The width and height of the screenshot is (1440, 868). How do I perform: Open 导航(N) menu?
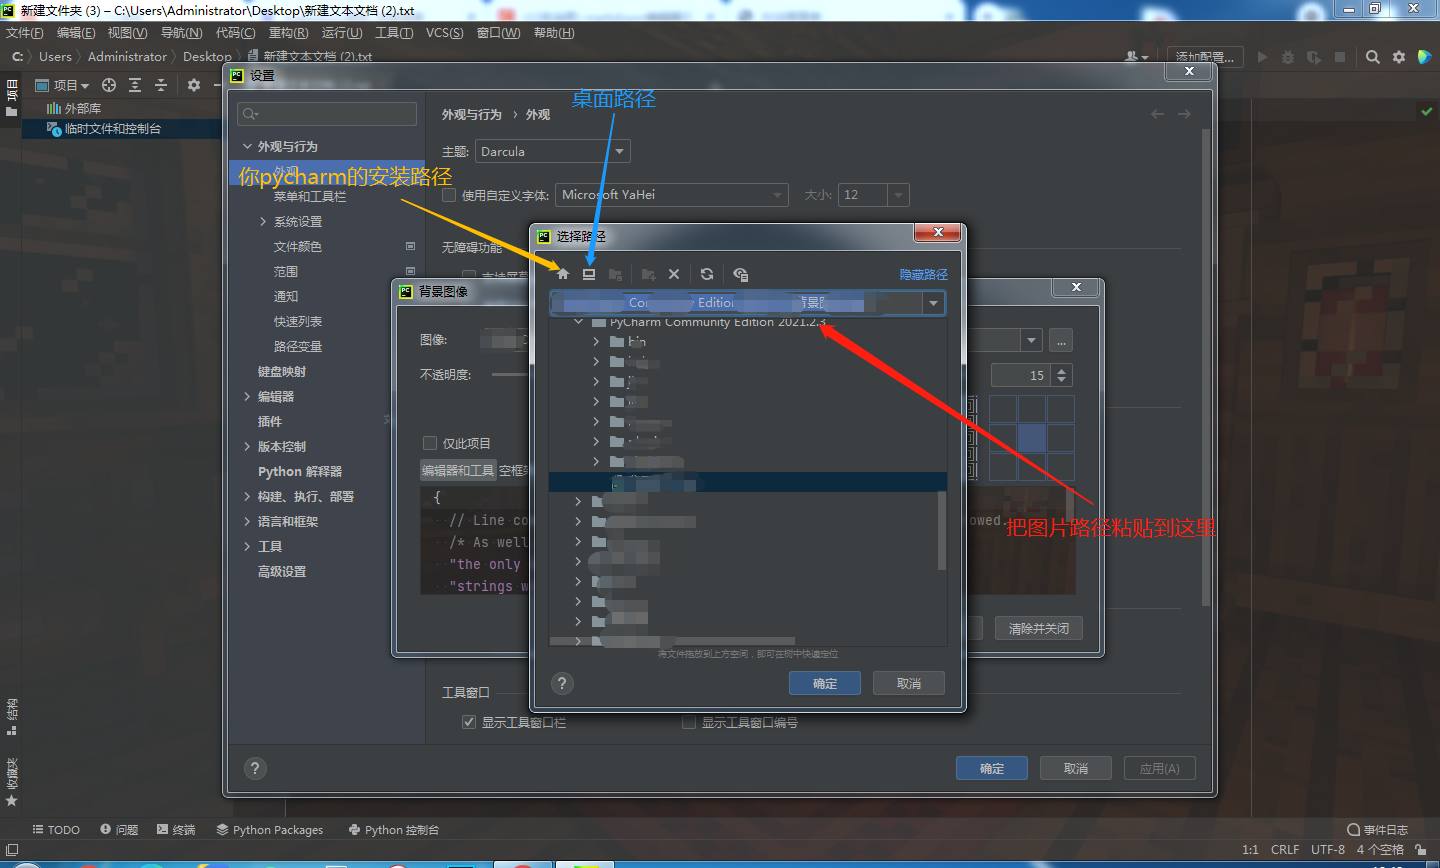[181, 33]
